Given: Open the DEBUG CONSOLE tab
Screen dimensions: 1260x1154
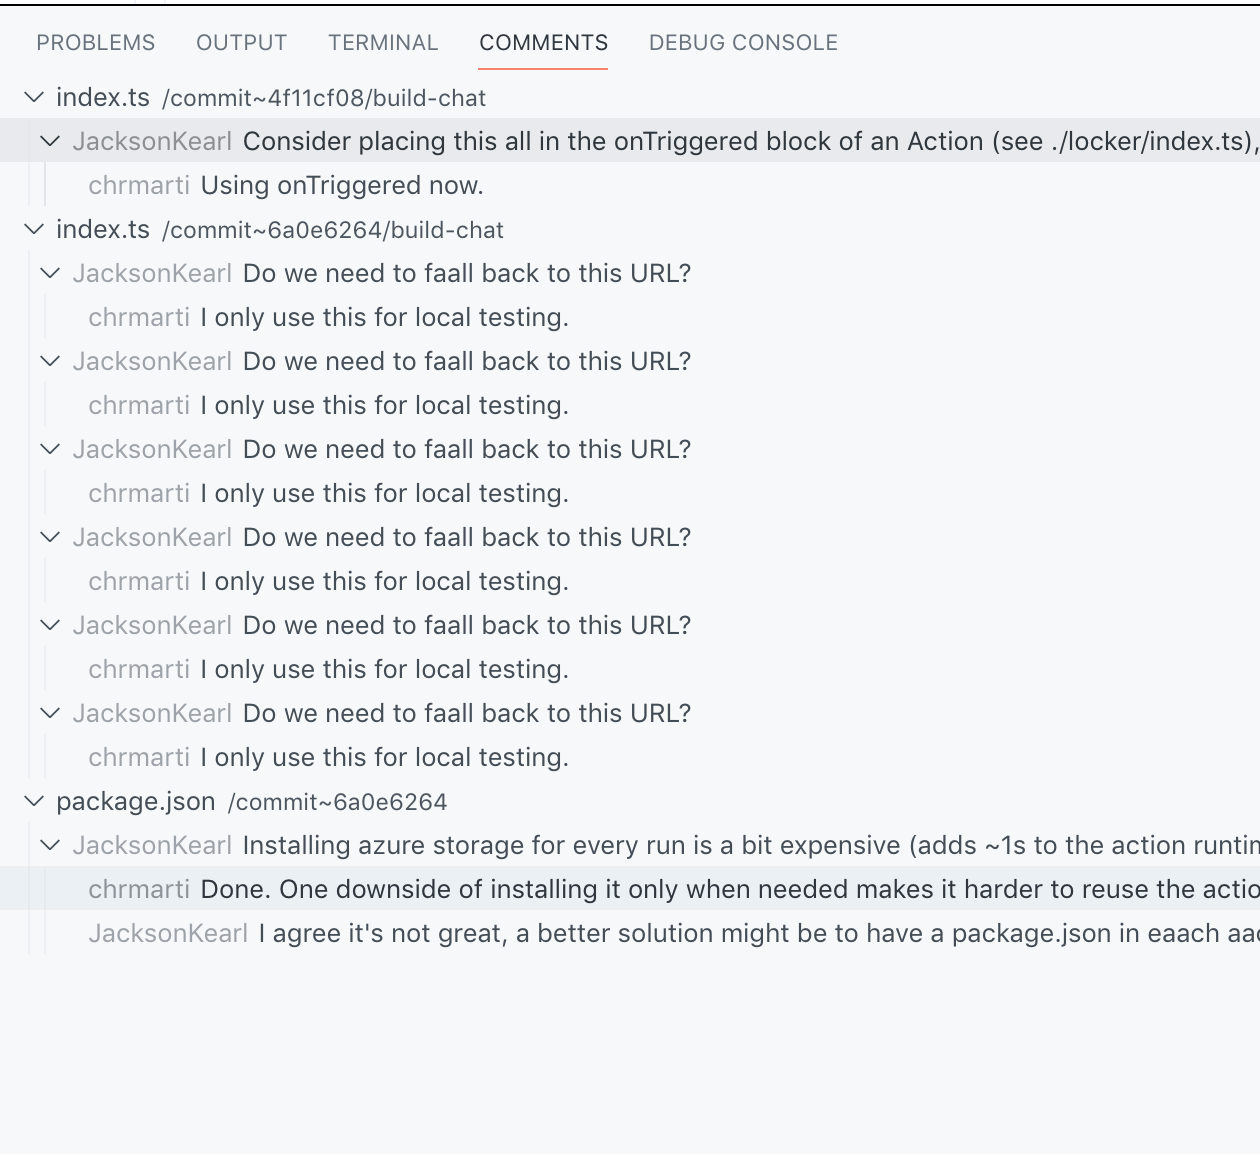Looking at the screenshot, I should tap(743, 42).
